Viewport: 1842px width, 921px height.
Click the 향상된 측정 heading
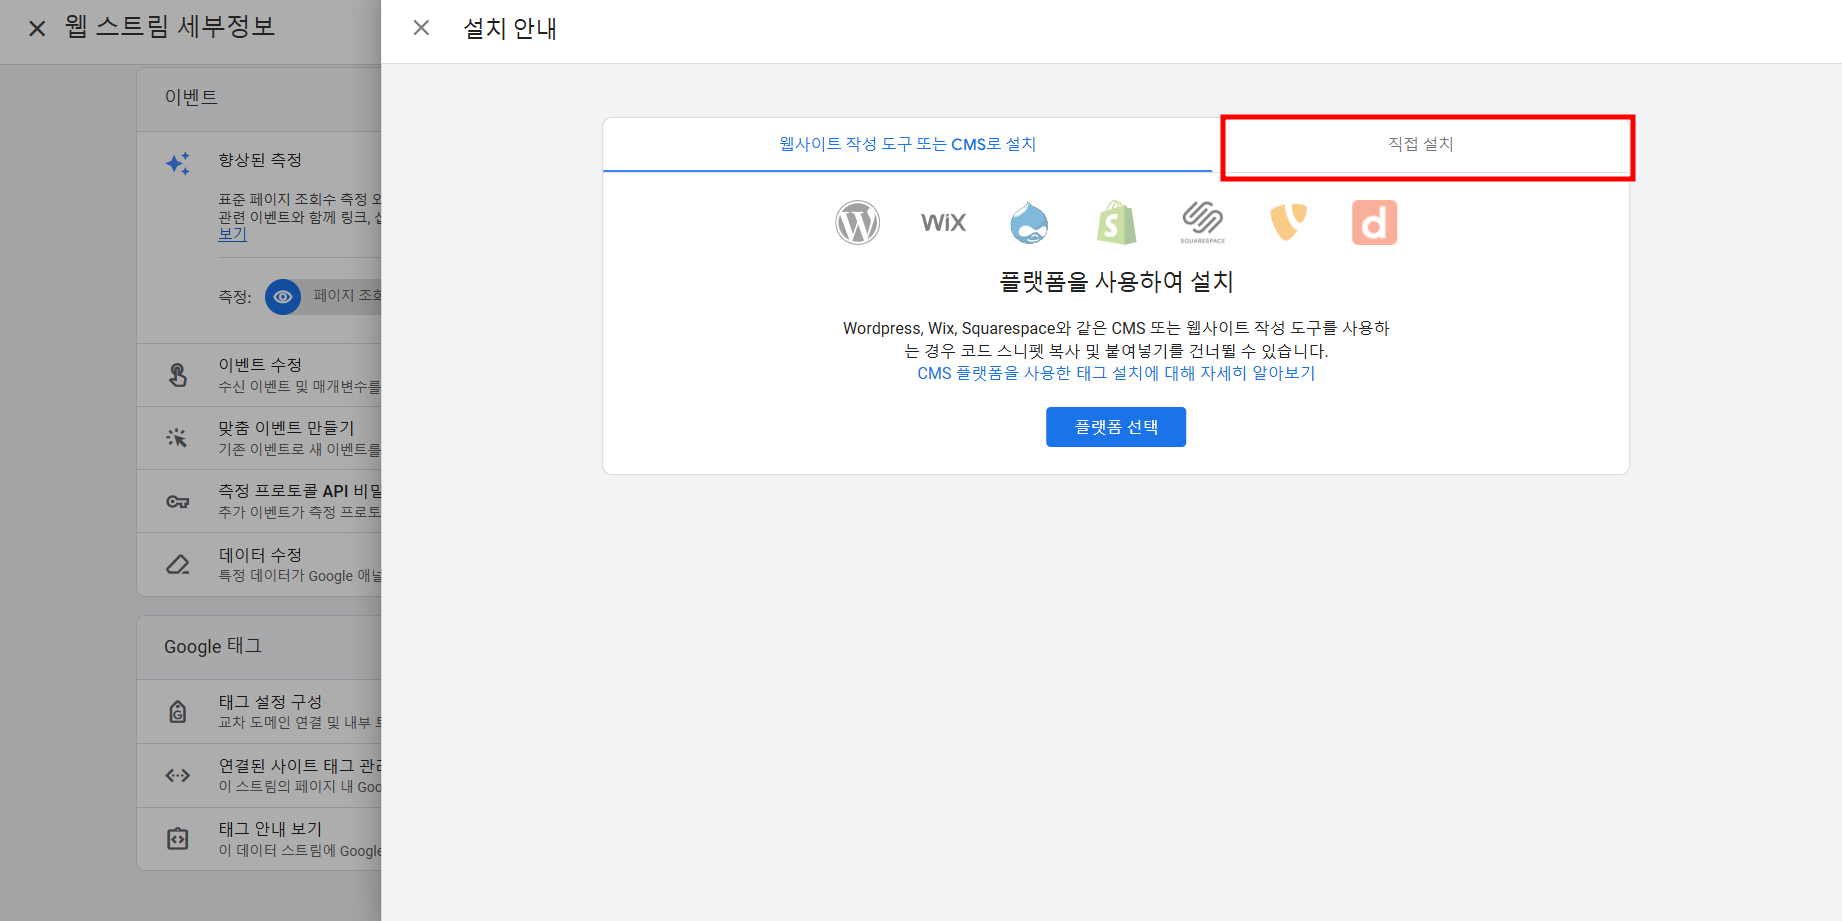coord(260,160)
